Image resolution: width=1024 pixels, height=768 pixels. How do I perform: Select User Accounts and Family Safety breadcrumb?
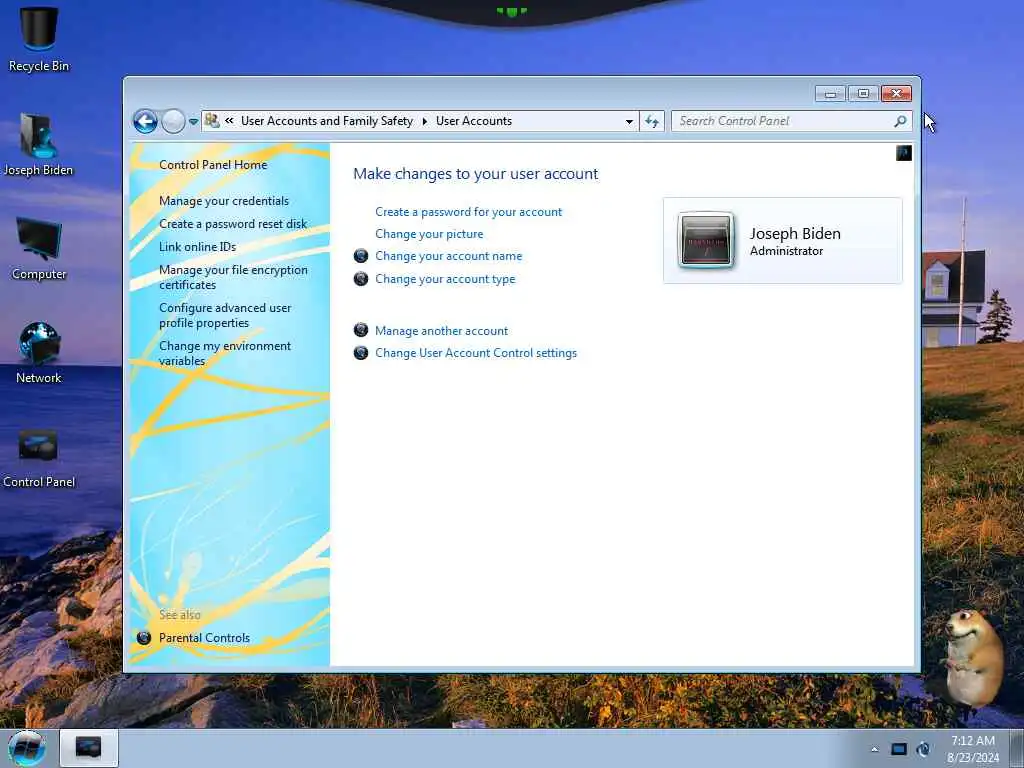[327, 121]
